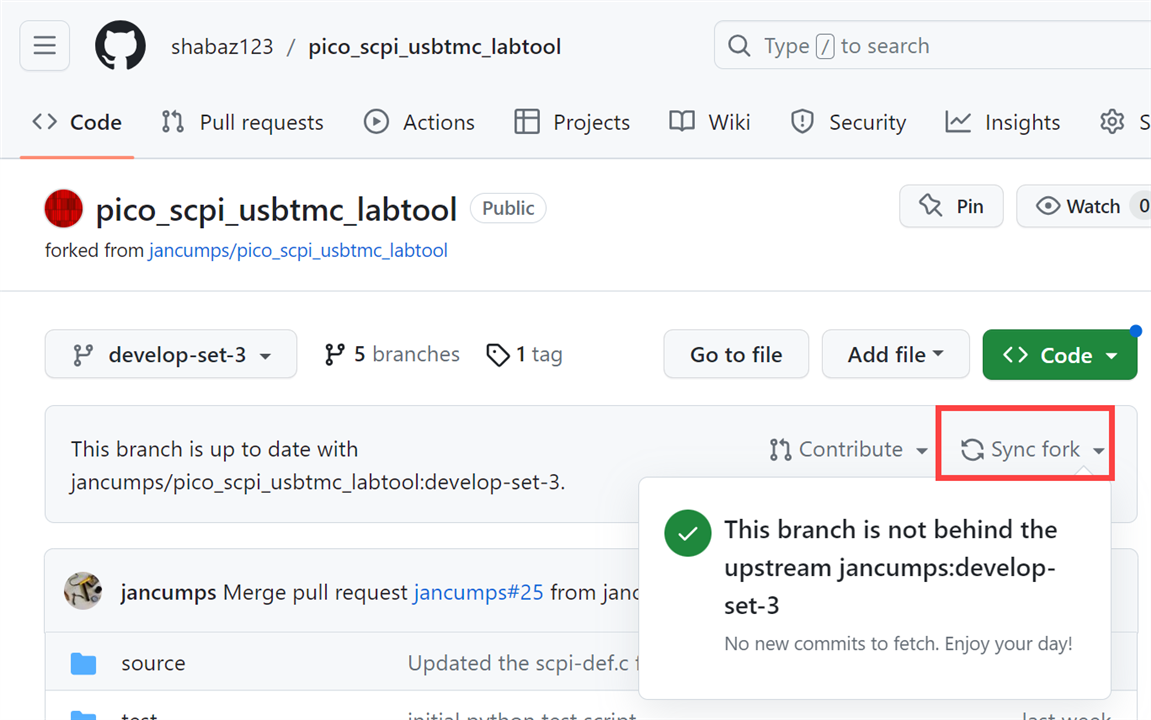
Task: Click the 'Merge pull request' commit message
Action: point(315,592)
